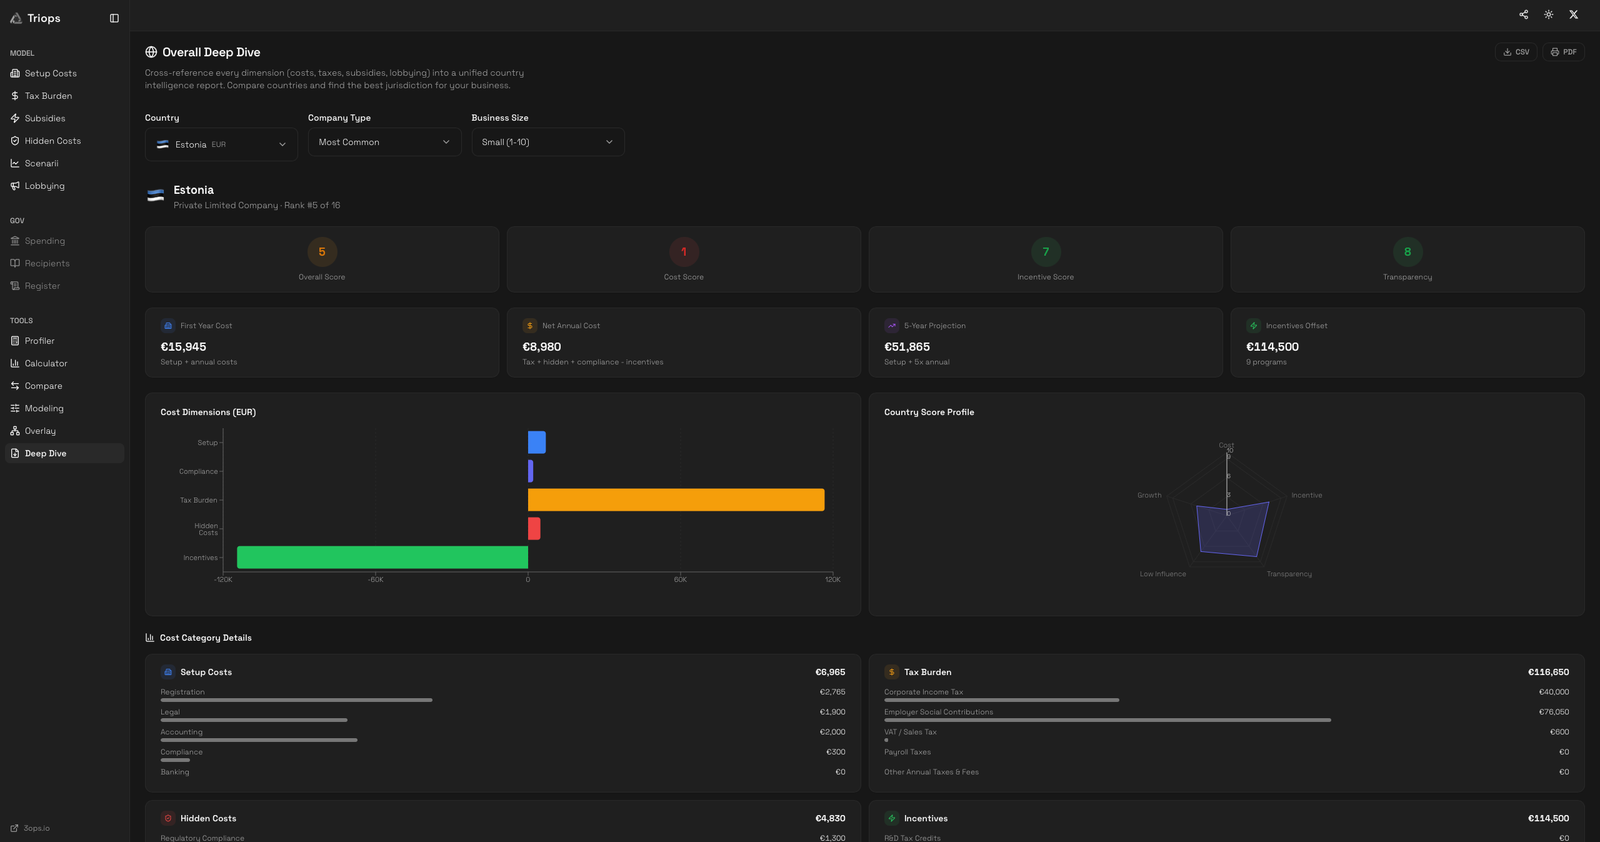Click the Compare arrows icon in sidebar
This screenshot has height=842, width=1600.
click(x=15, y=386)
